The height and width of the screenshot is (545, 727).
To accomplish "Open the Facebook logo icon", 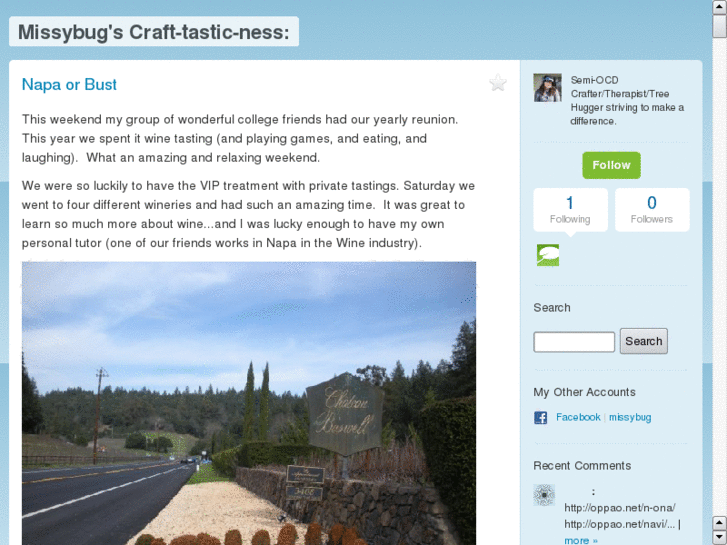I will pos(540,417).
